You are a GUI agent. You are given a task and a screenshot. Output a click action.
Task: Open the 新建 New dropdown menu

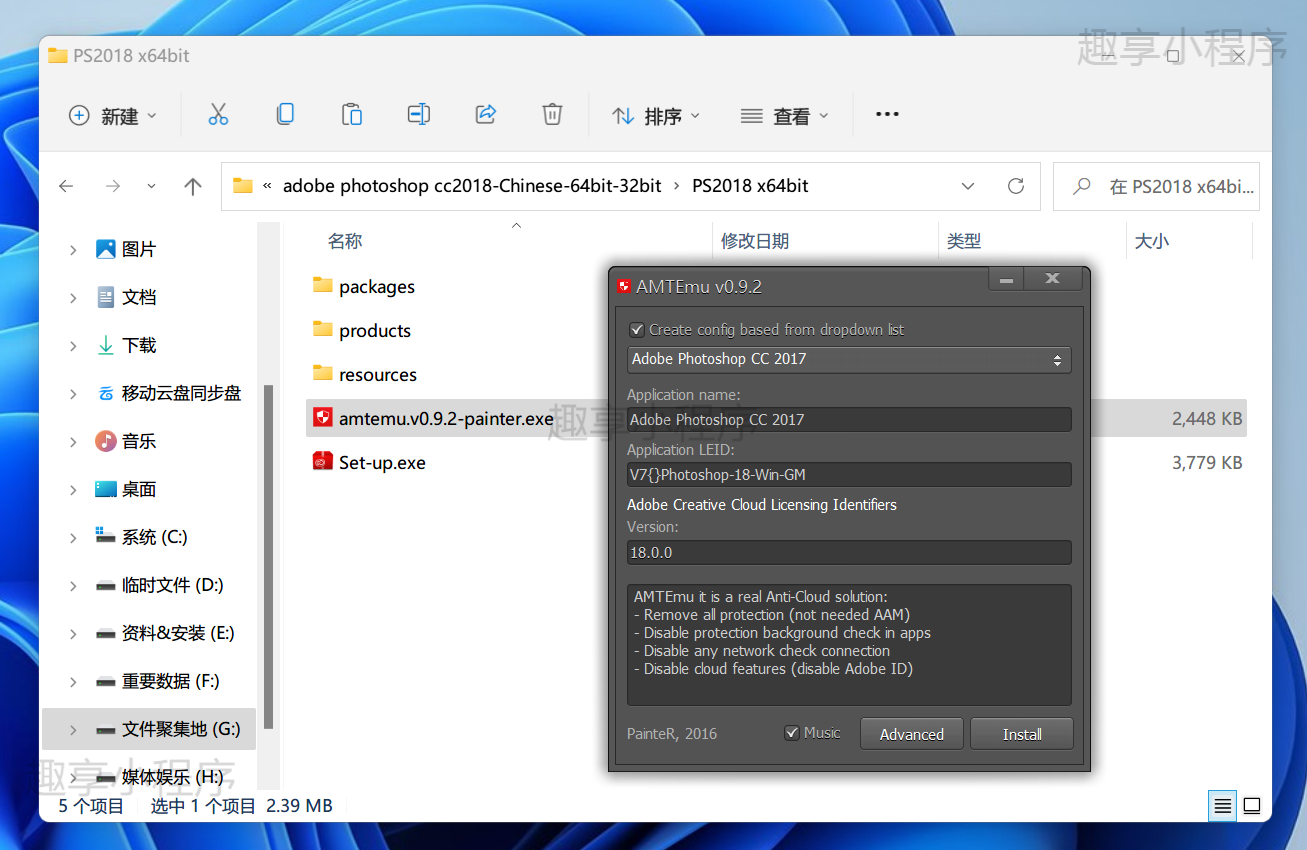tap(112, 116)
